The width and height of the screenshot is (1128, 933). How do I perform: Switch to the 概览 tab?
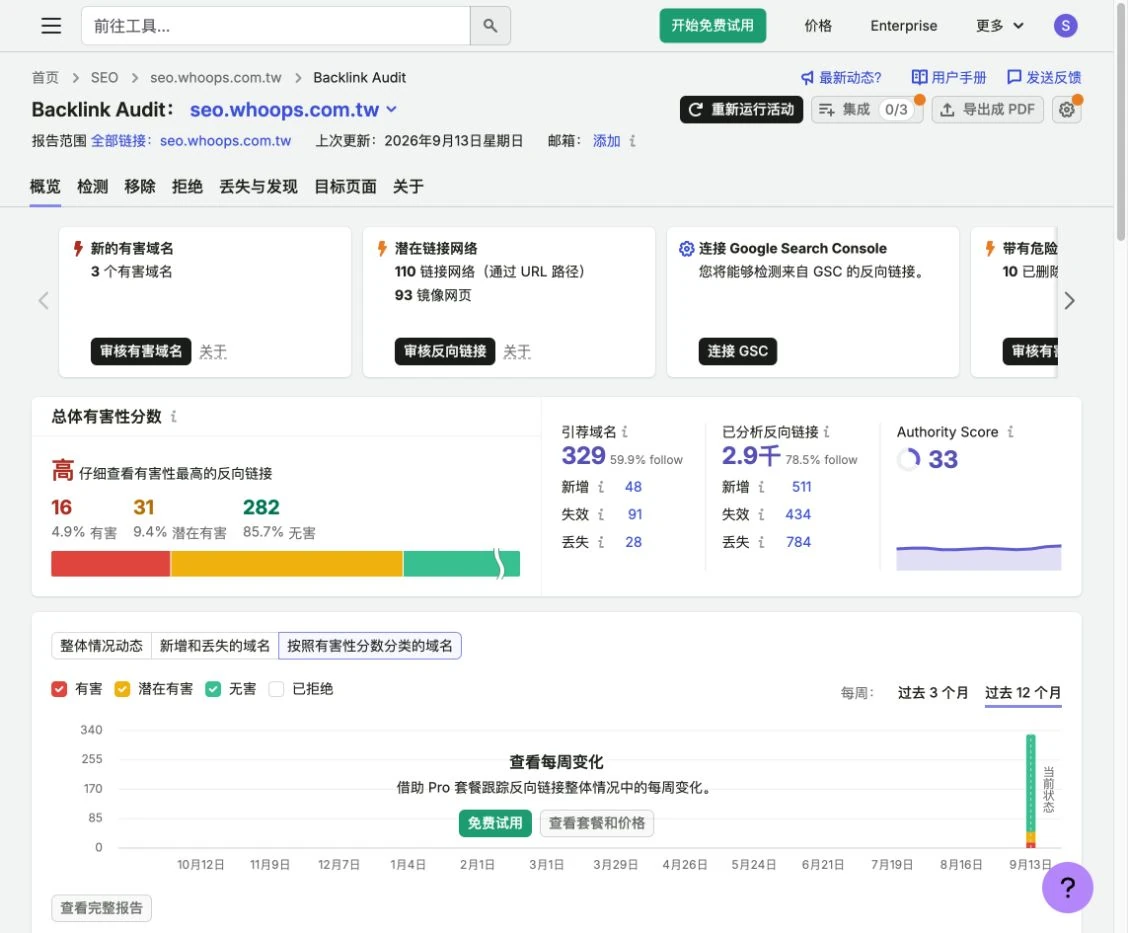point(45,187)
